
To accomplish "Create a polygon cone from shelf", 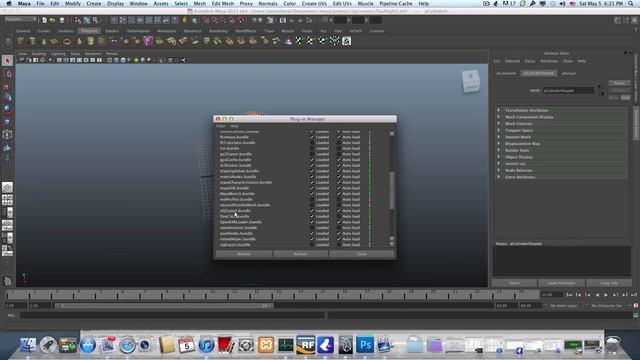I will point(44,41).
